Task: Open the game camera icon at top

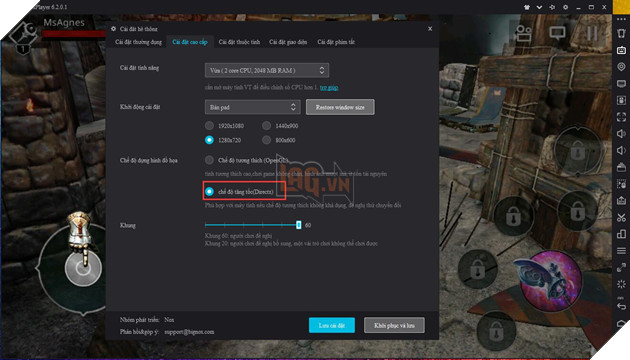Action: tap(523, 33)
